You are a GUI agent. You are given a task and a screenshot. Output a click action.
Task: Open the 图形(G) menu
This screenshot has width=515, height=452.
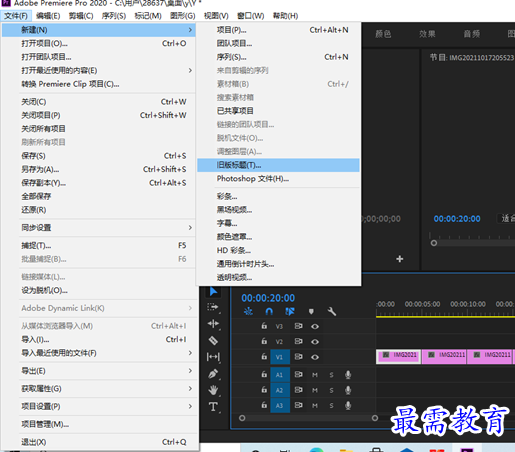[x=183, y=16]
